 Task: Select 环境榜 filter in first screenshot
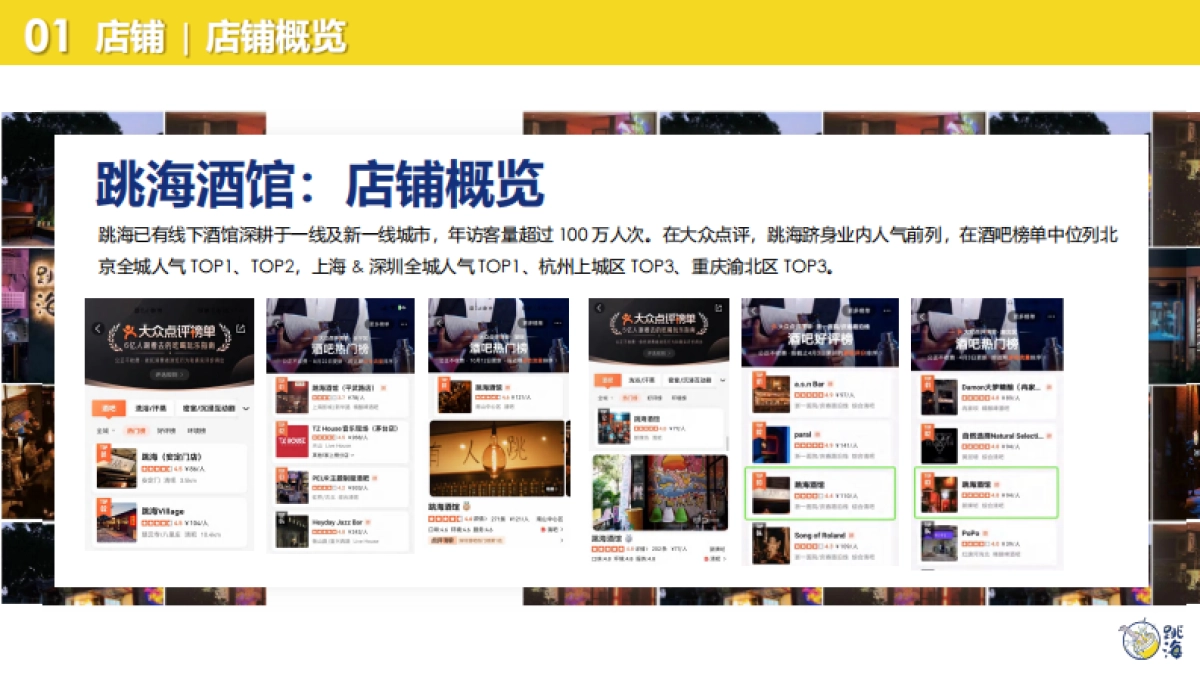tap(197, 431)
